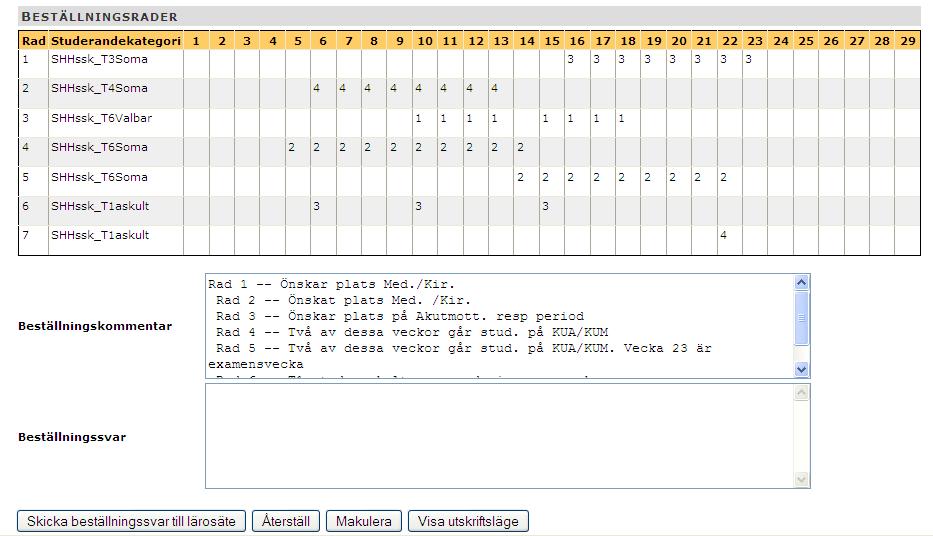Click week 5 value 2 in row 4
This screenshot has width=933, height=536.
(x=292, y=147)
